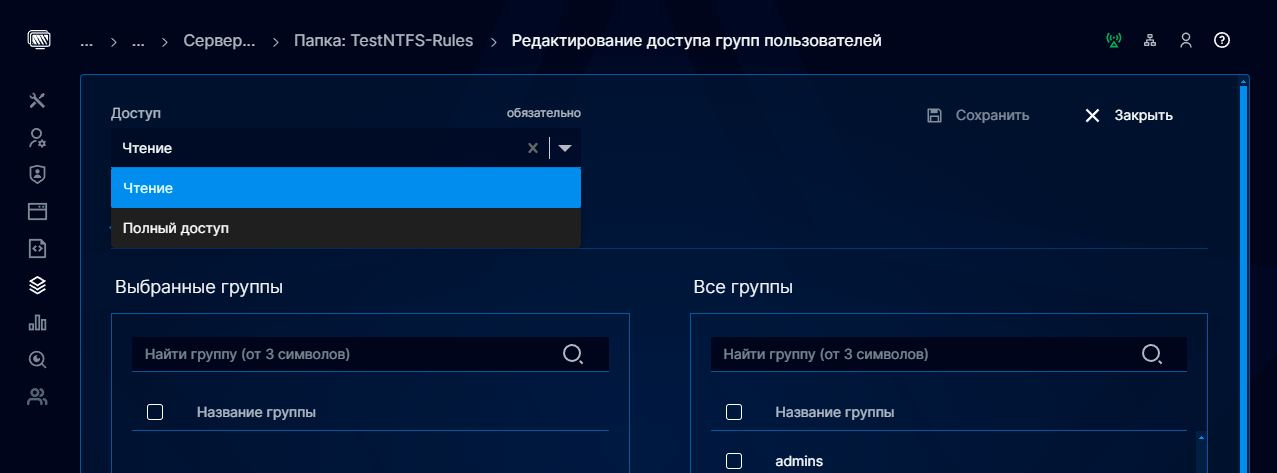Click the green antenna connection status icon
This screenshot has width=1277, height=473.
pos(1114,41)
